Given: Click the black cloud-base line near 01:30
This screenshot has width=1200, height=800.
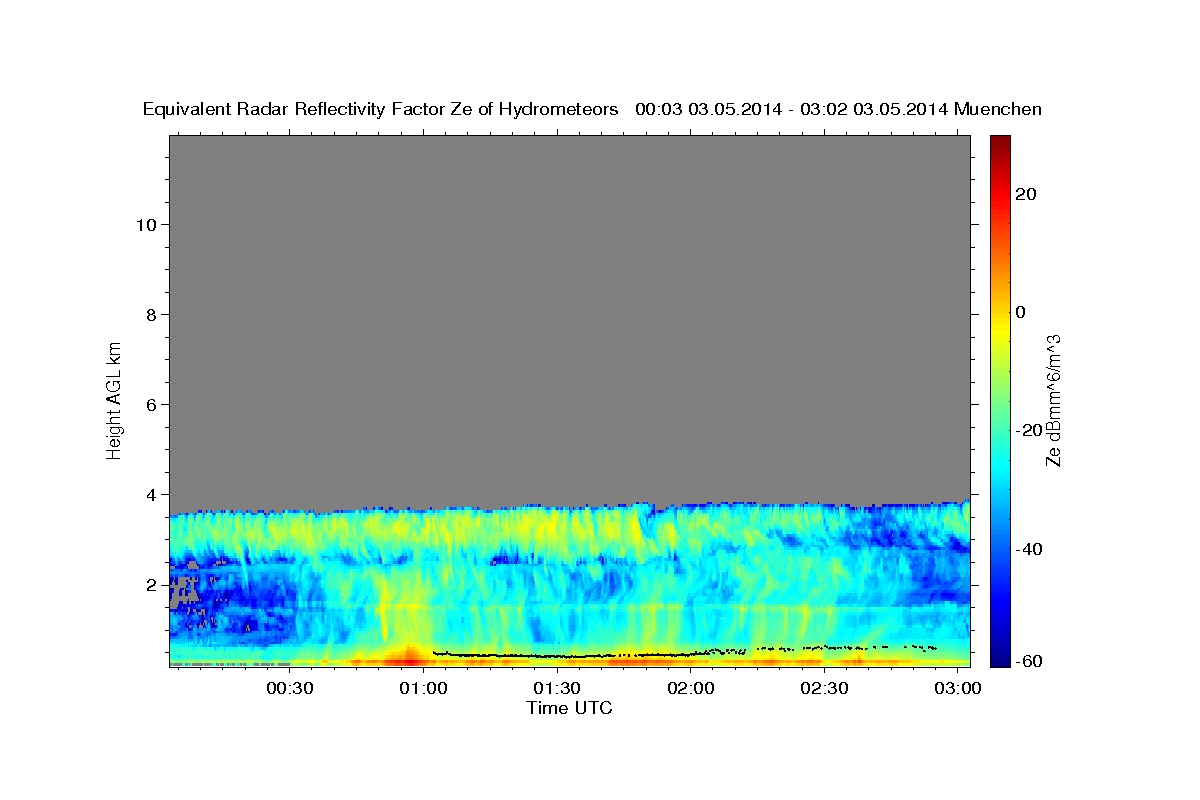Looking at the screenshot, I should (x=557, y=656).
